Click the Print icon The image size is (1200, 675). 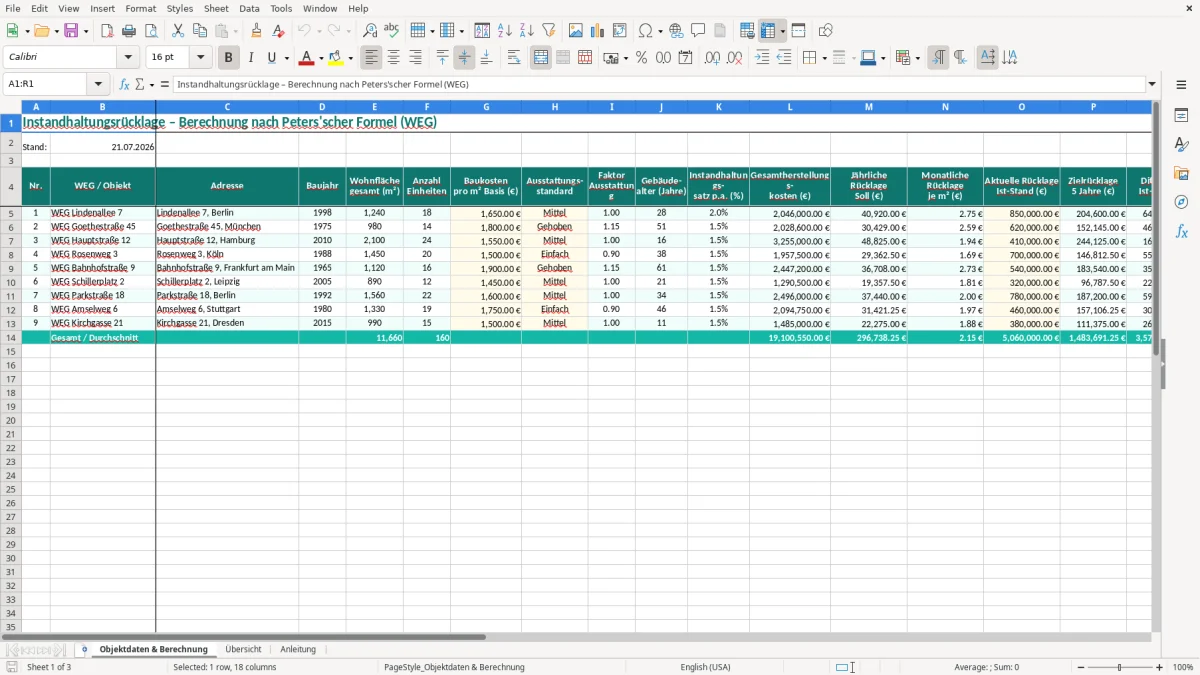pos(128,31)
